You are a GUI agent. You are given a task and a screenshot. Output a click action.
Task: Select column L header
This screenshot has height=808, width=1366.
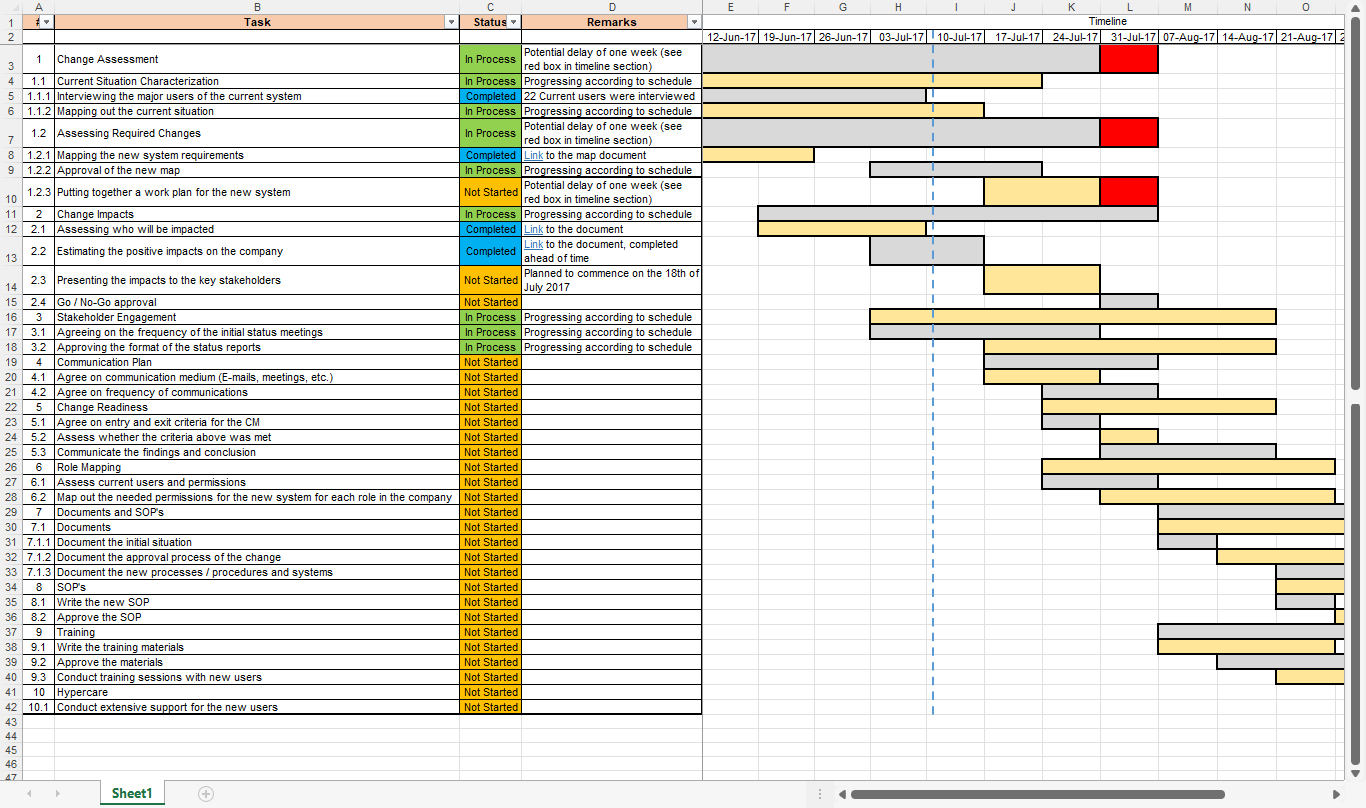(x=1129, y=6)
